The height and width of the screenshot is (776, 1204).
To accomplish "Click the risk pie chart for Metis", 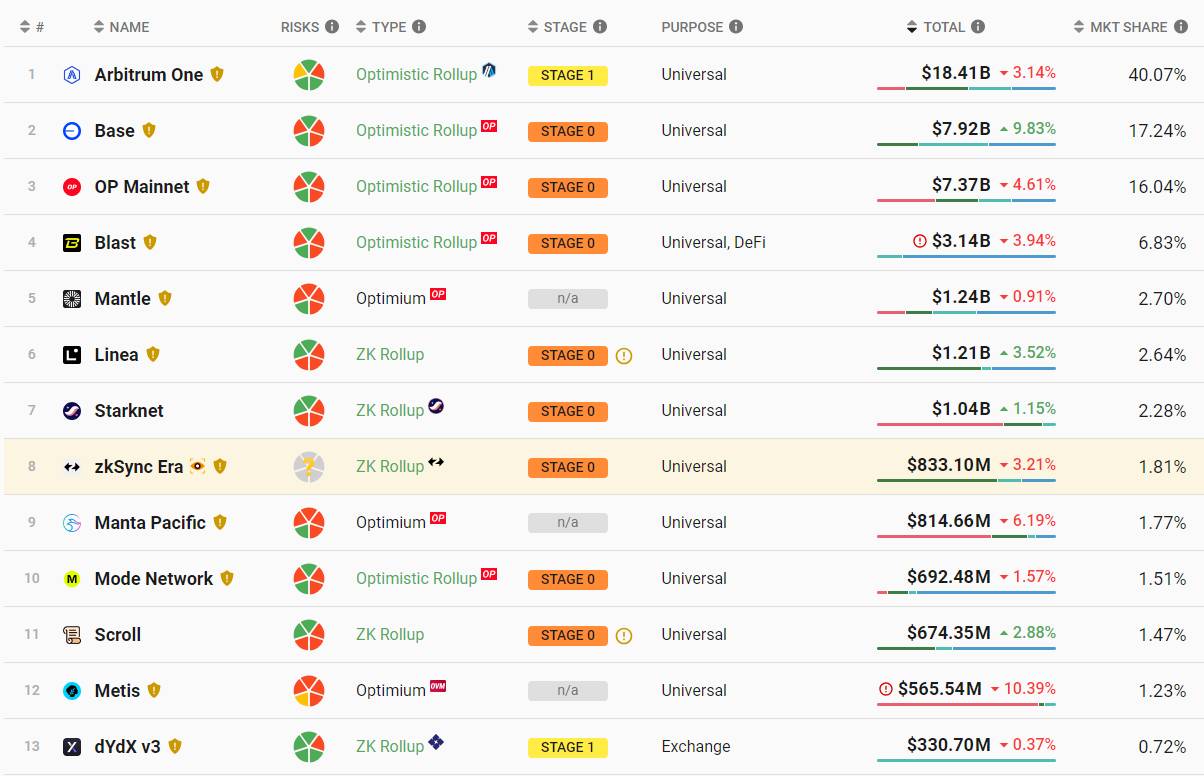I will click(309, 691).
